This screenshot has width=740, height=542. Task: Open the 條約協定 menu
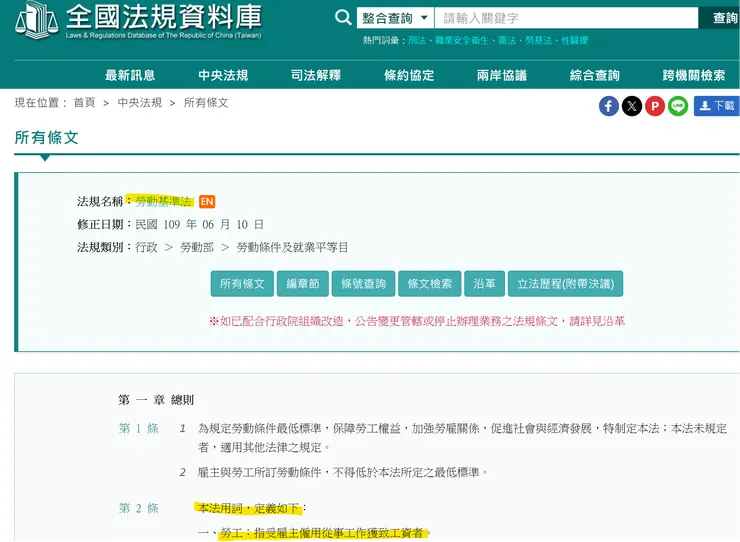pos(409,75)
